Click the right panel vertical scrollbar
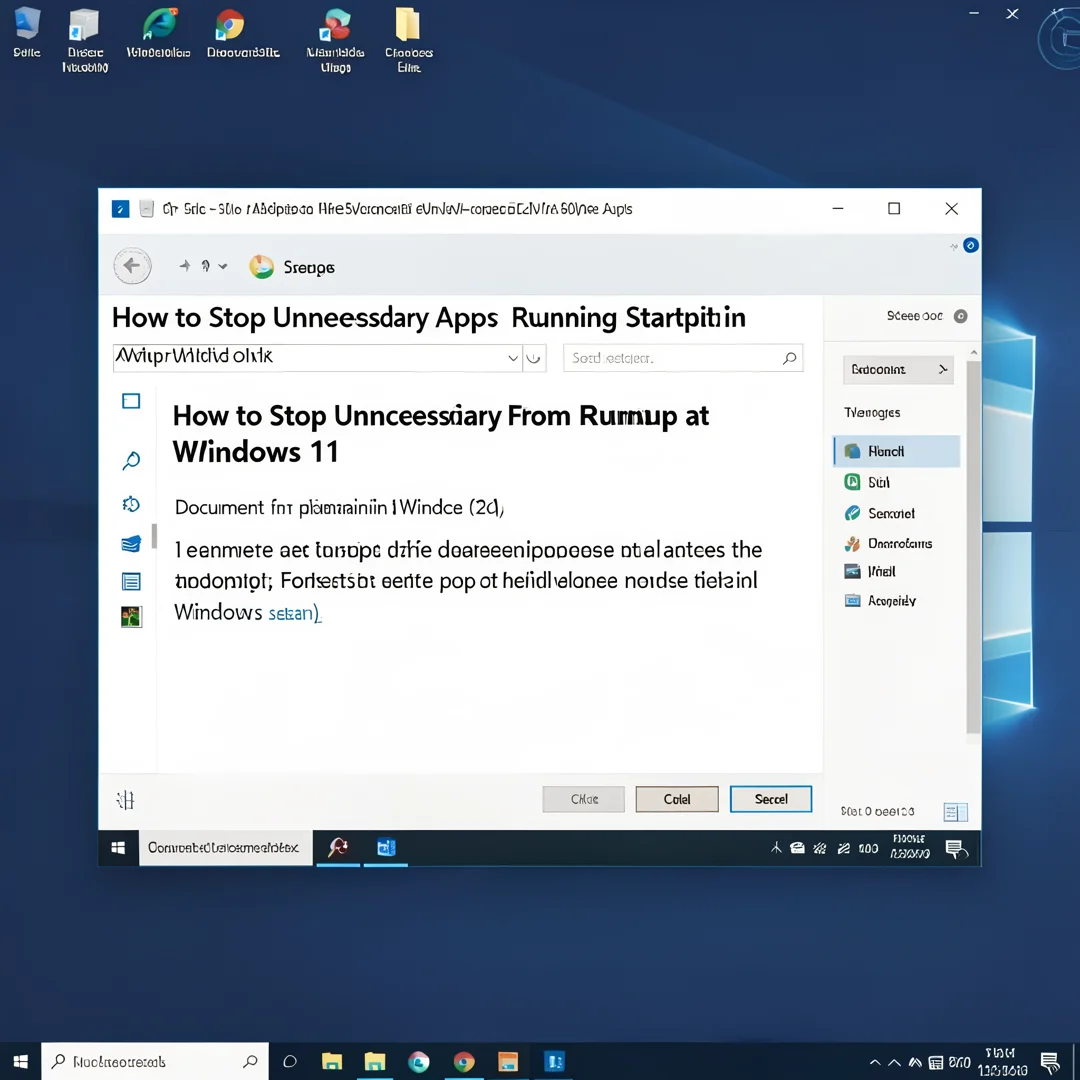Screen dimensions: 1080x1080 (973, 548)
